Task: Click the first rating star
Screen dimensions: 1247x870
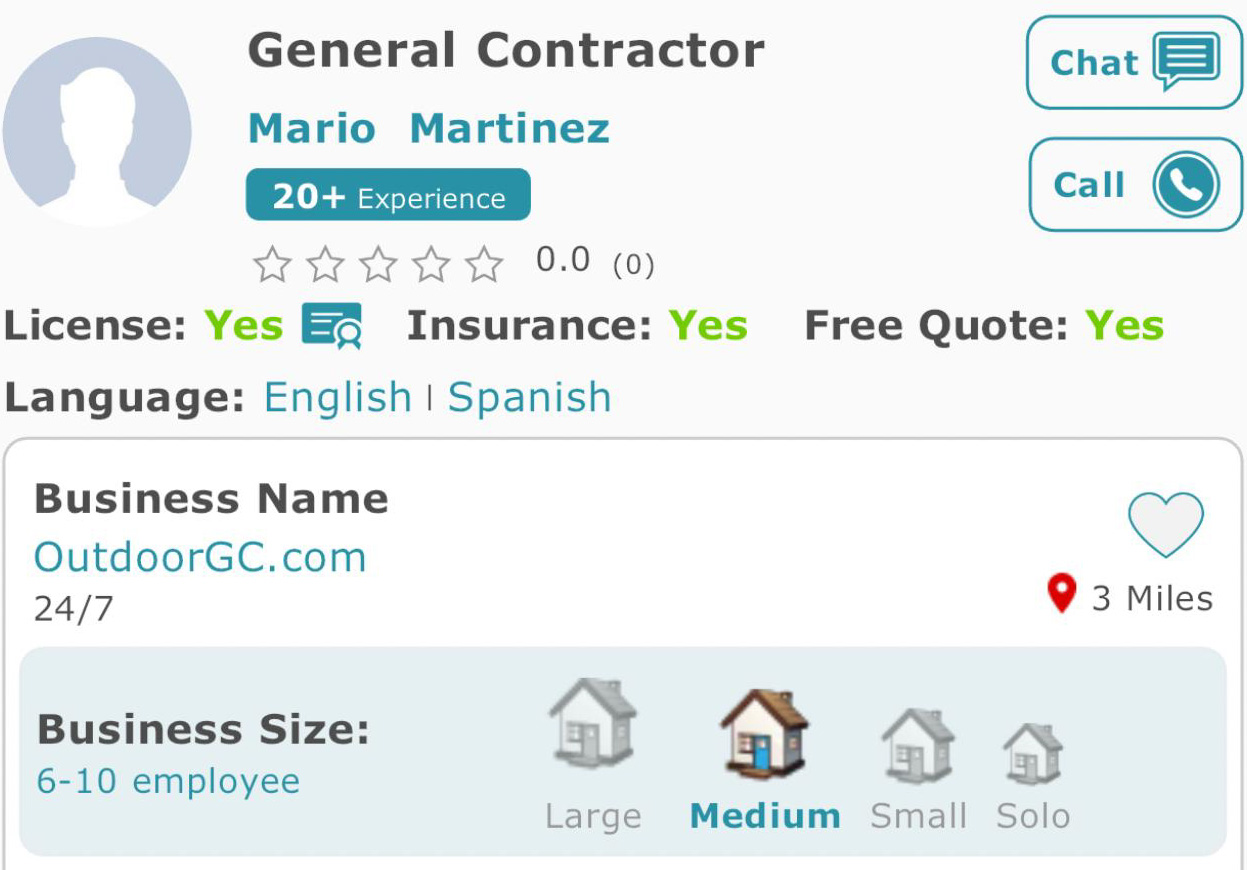Action: (272, 265)
